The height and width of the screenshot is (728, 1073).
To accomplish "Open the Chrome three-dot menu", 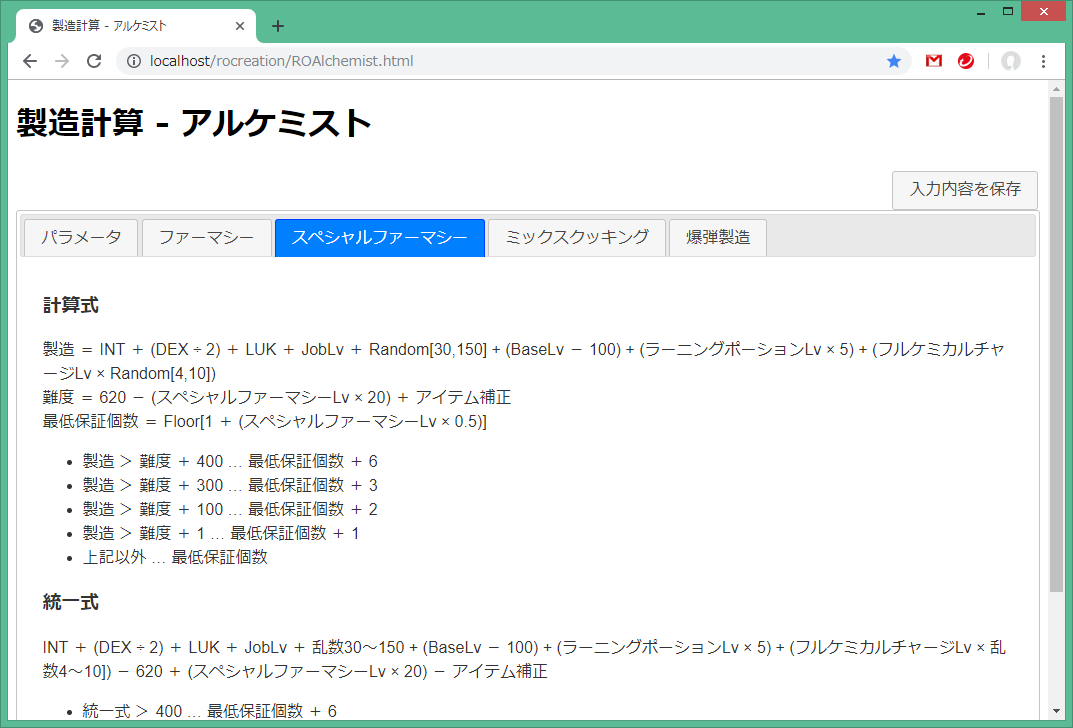I will tap(1043, 61).
